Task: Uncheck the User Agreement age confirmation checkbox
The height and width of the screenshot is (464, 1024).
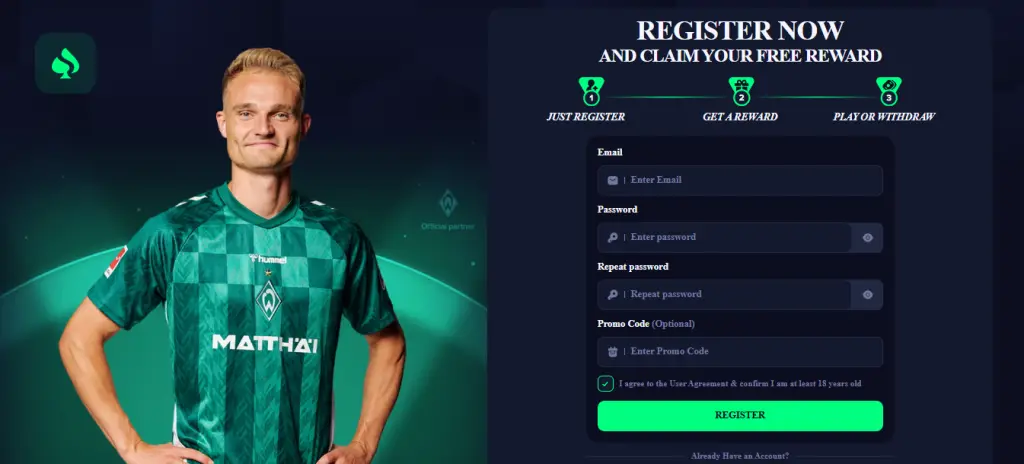Action: pos(605,384)
